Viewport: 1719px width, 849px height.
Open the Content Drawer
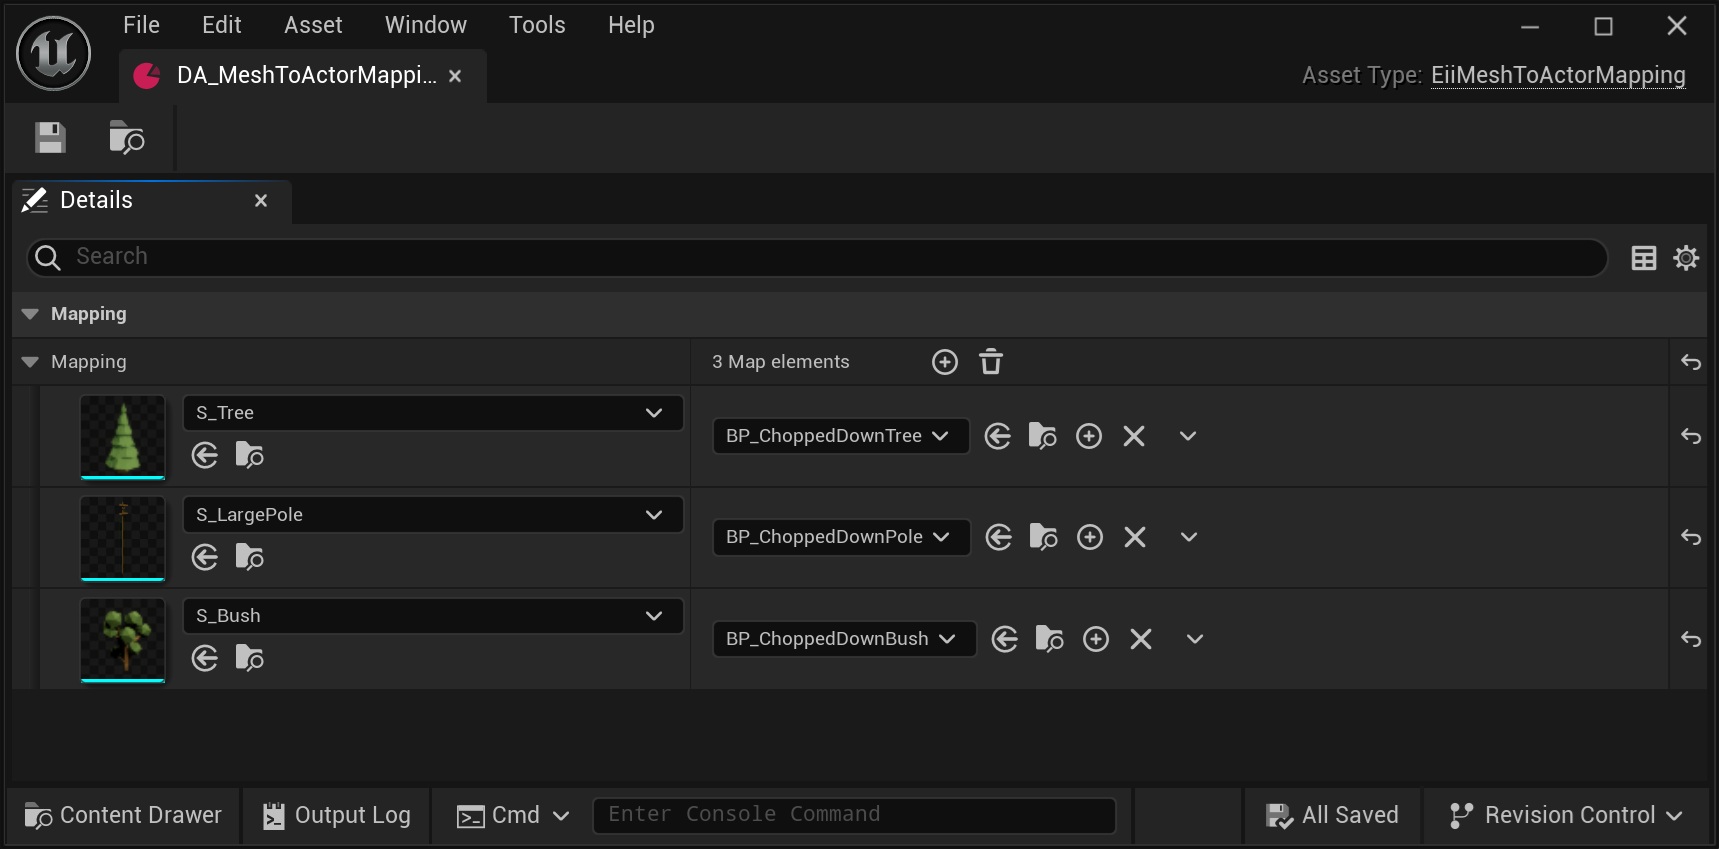coord(123,815)
